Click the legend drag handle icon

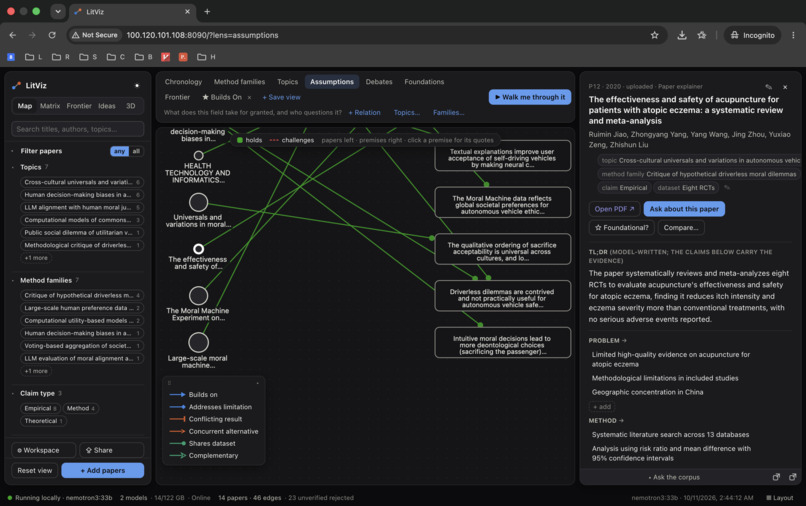(x=169, y=383)
